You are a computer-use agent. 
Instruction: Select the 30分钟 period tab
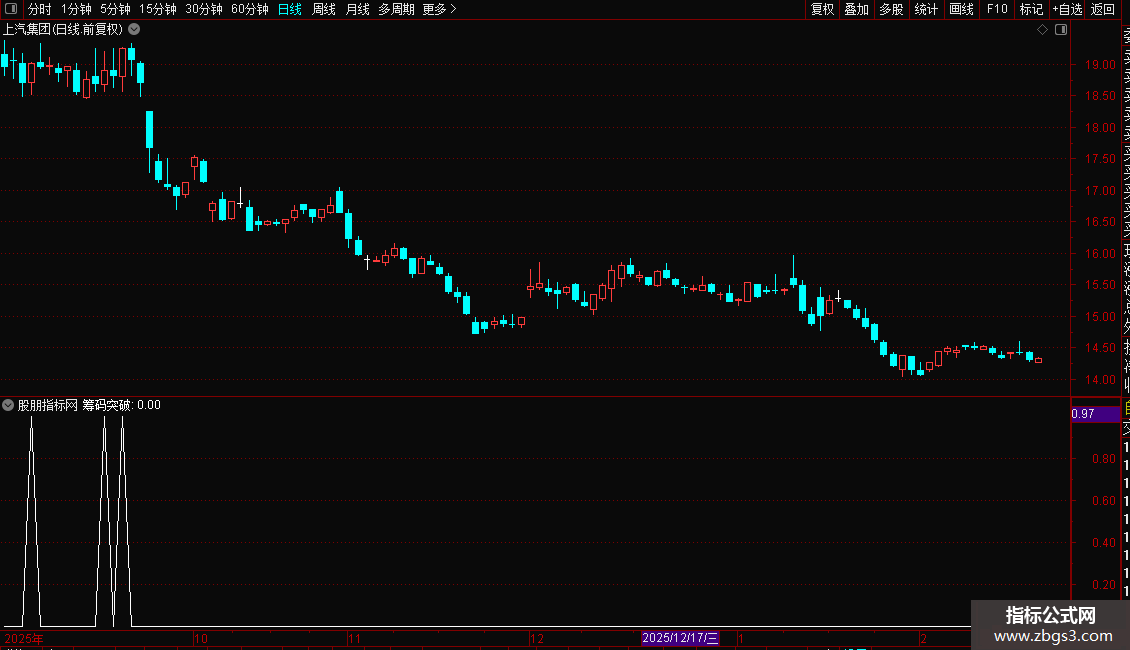pos(204,9)
